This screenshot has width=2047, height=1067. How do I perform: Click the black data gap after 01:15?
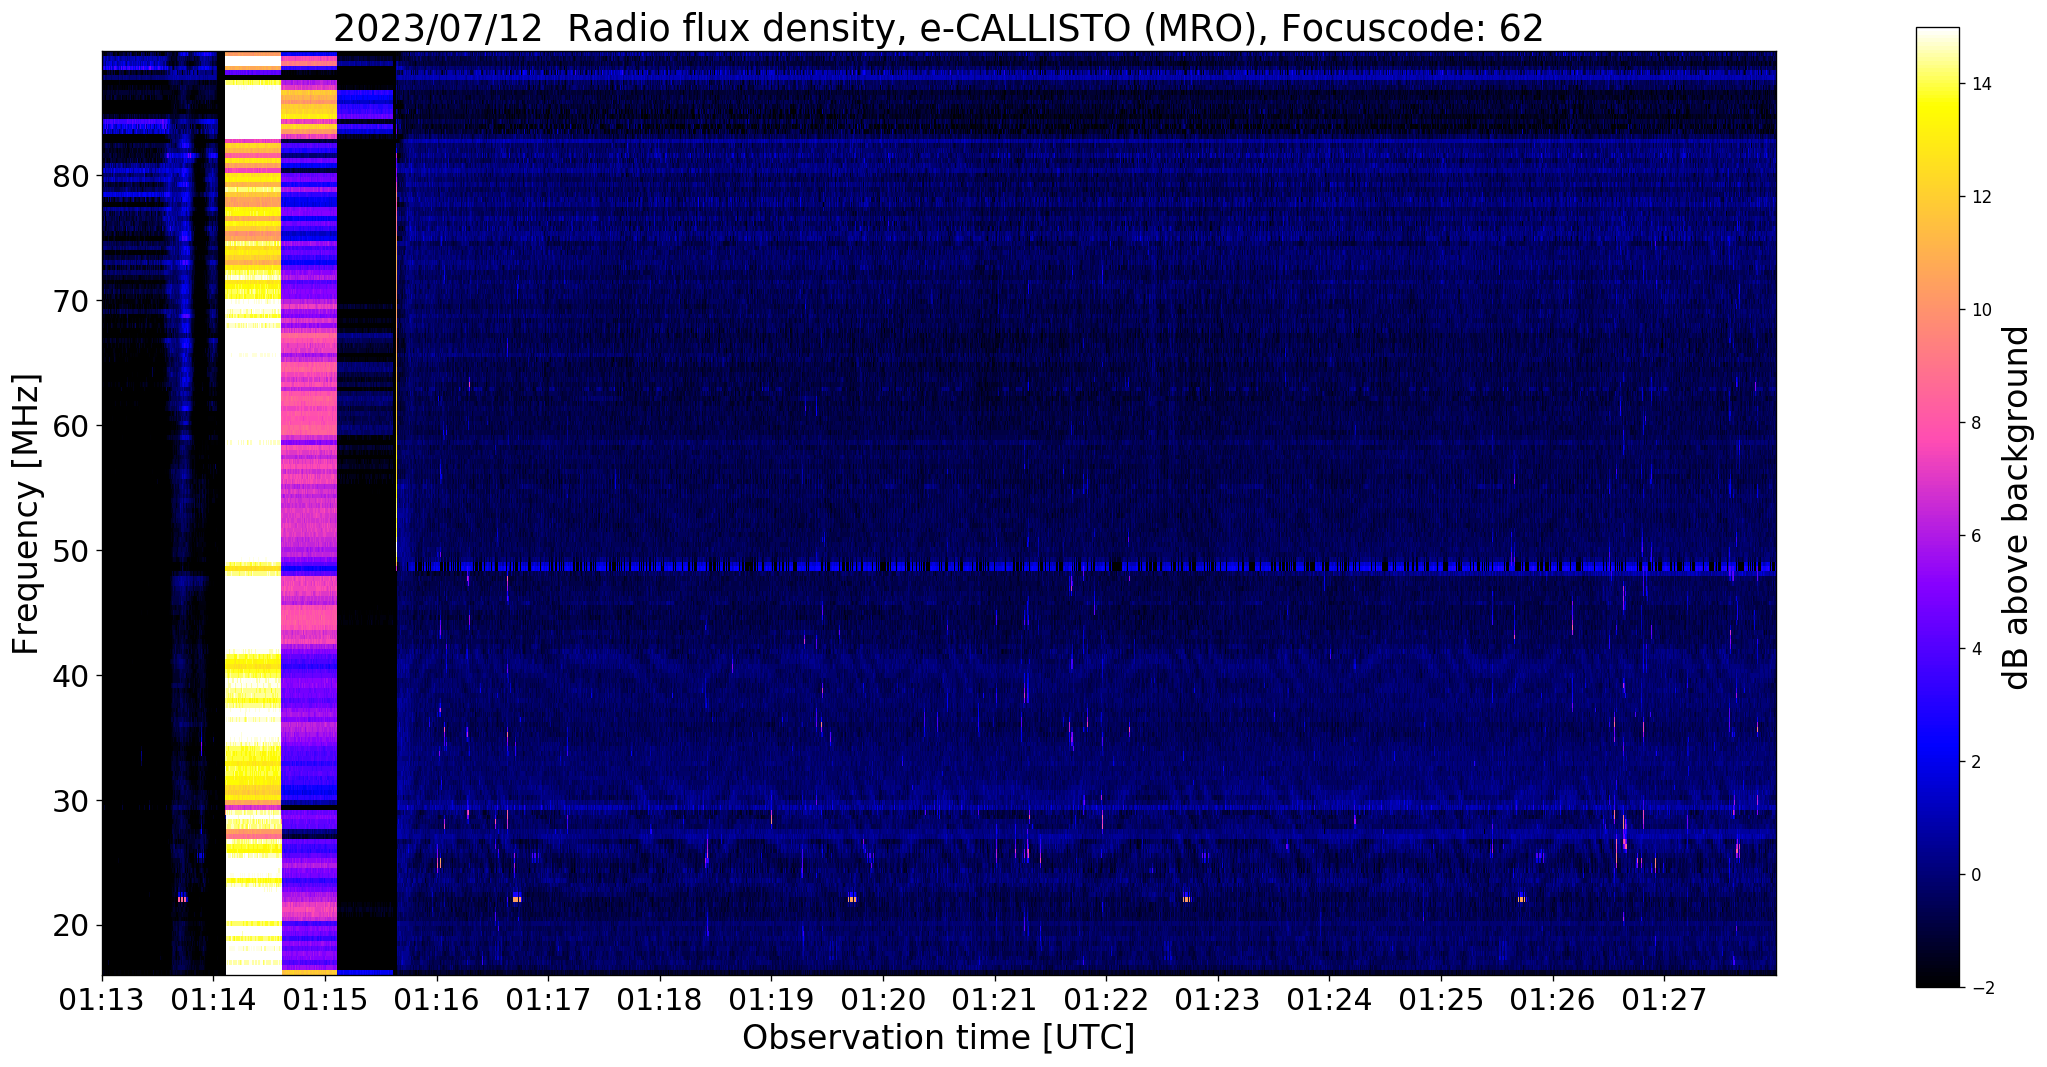367,513
